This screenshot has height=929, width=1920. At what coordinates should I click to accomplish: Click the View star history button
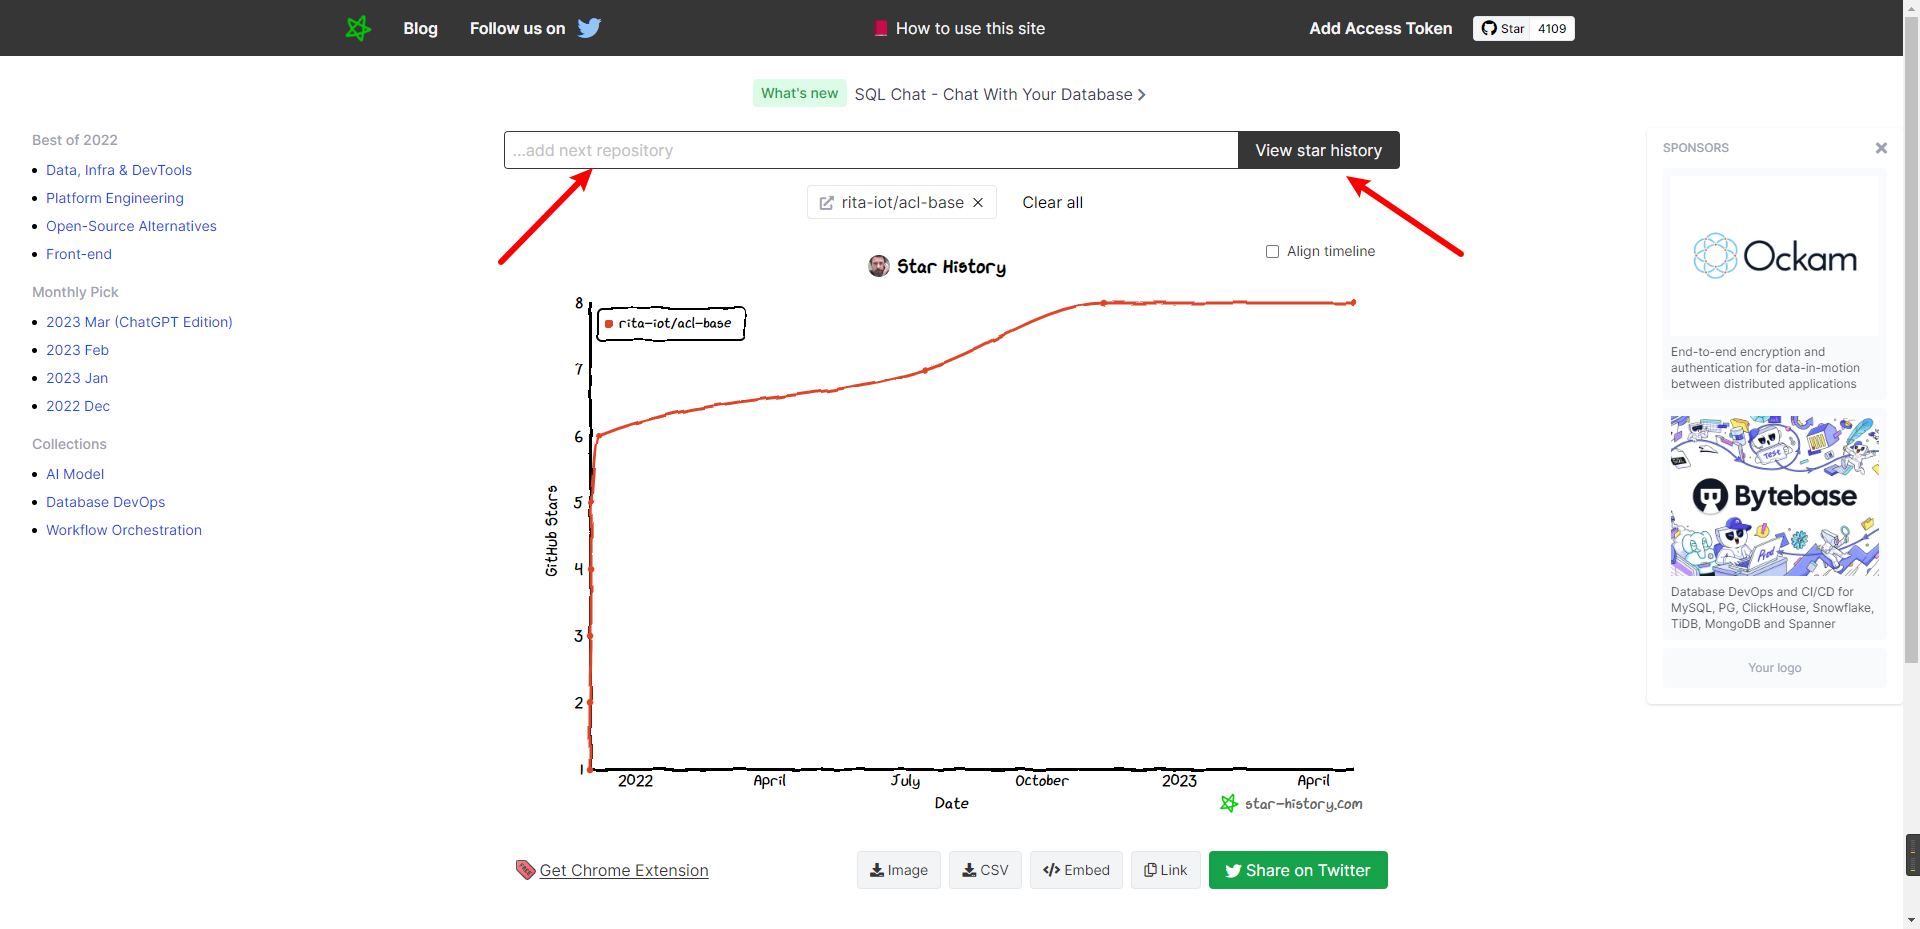pos(1318,150)
